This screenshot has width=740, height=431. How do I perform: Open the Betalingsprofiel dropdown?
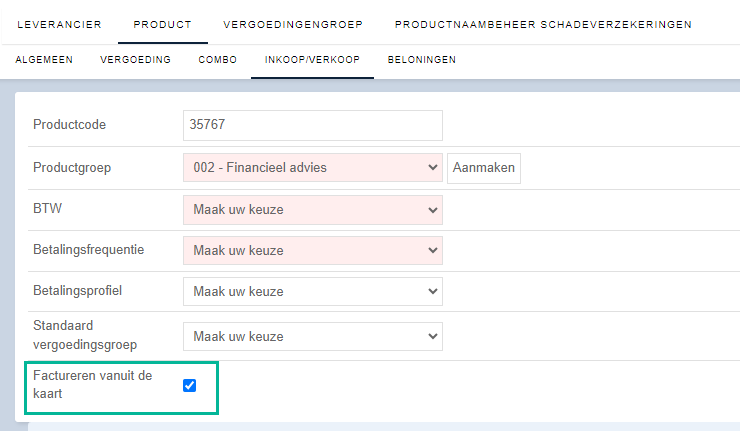[x=313, y=291]
